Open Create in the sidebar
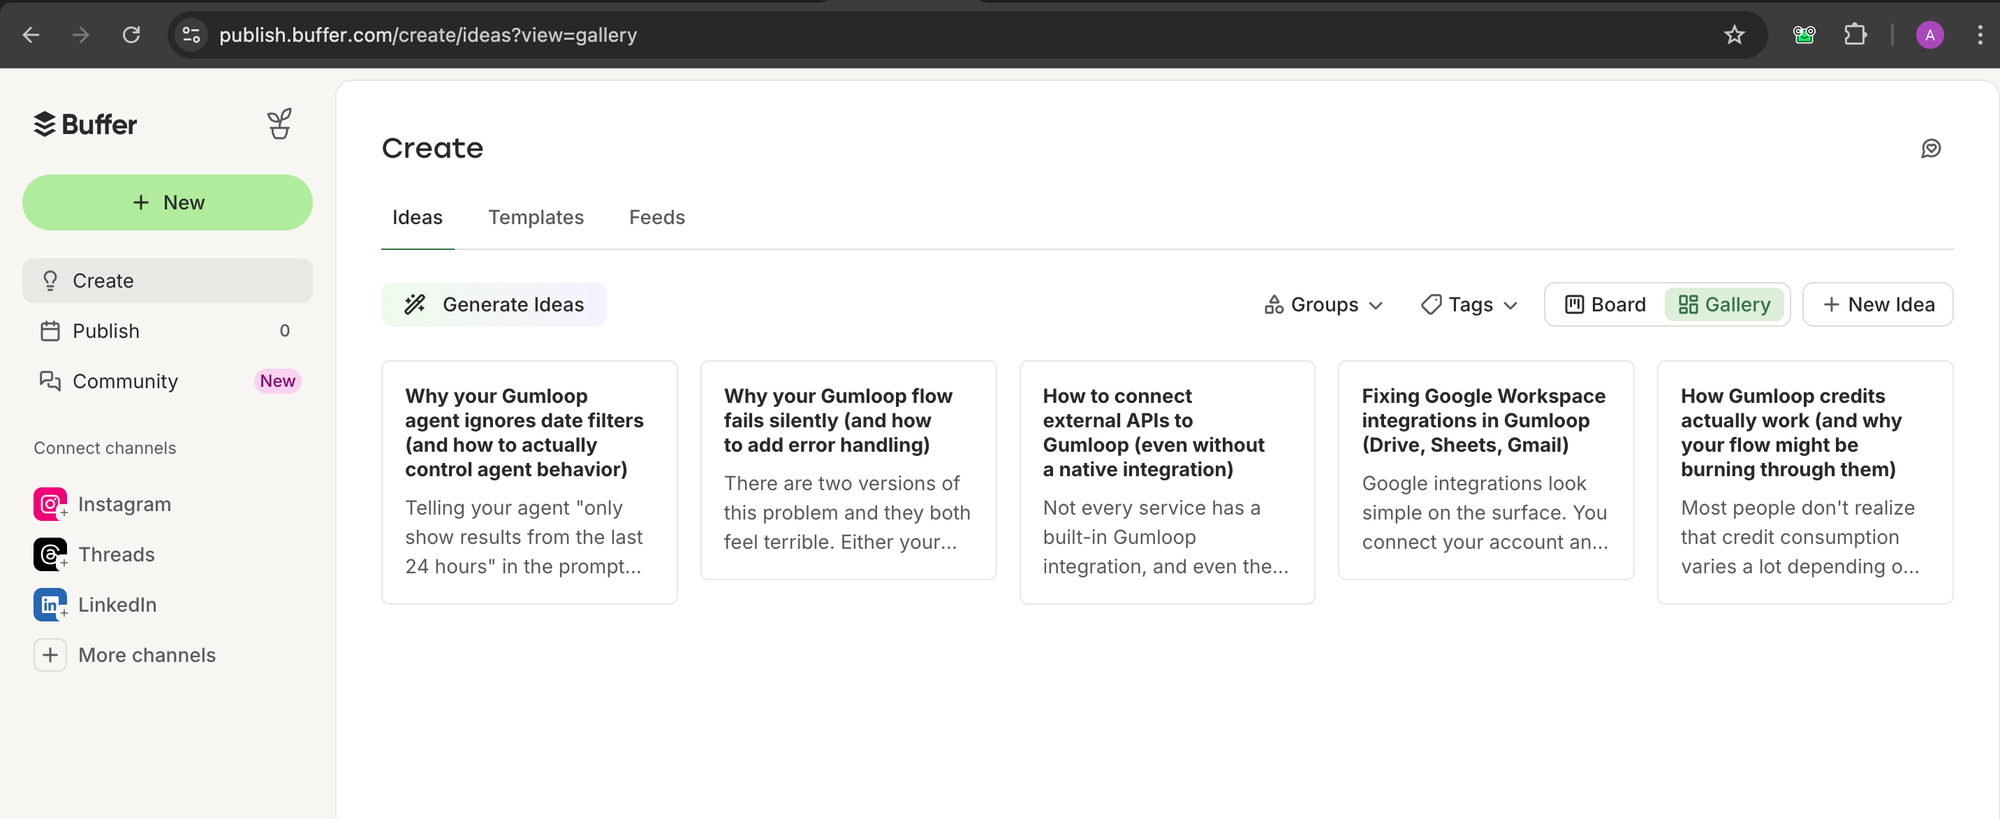The height and width of the screenshot is (819, 2000). pos(167,281)
